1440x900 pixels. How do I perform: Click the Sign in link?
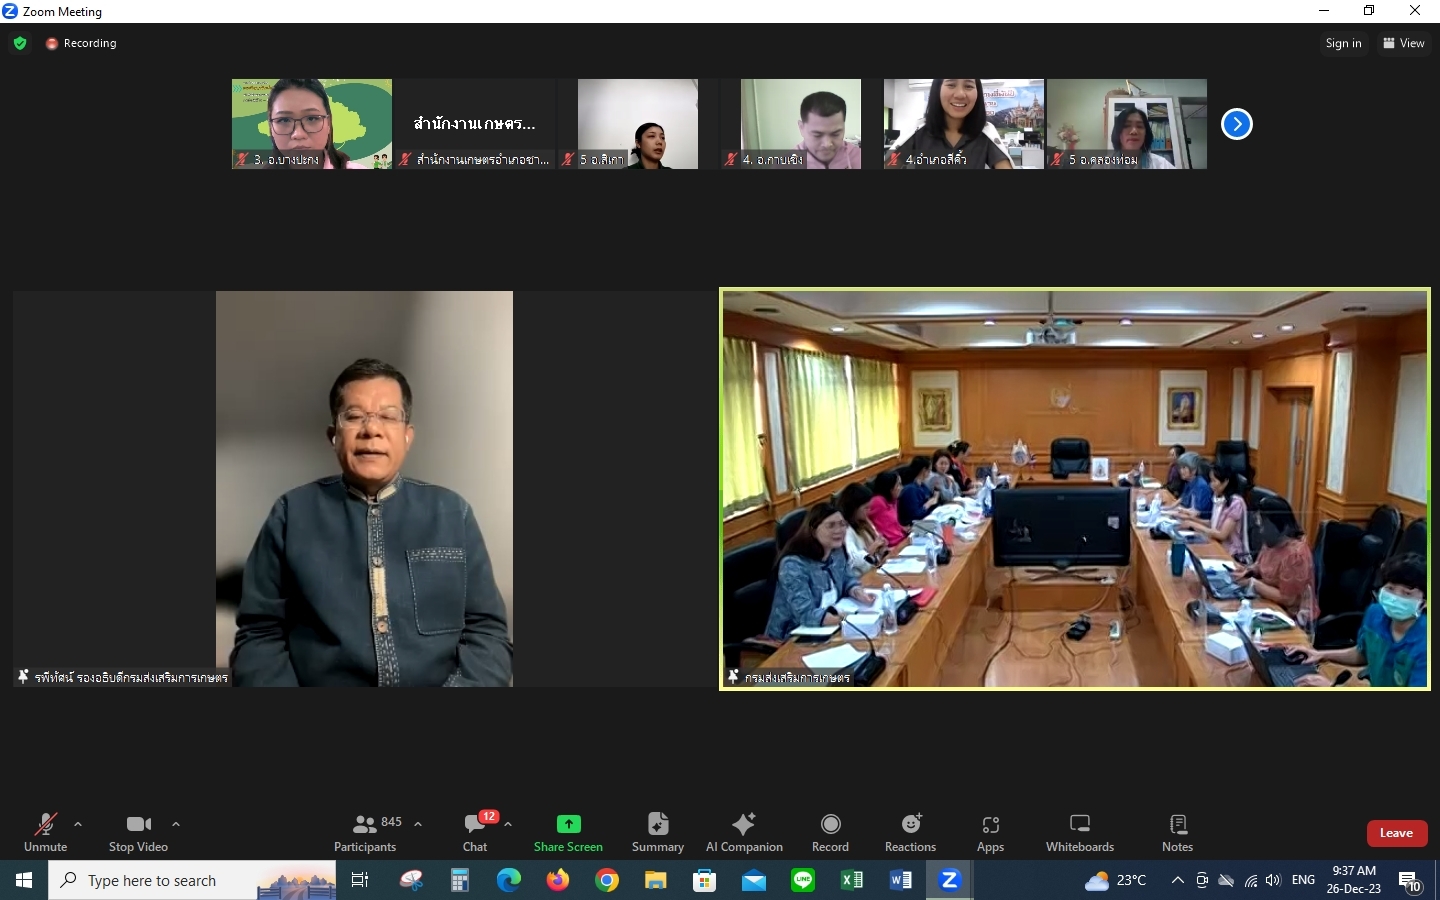[x=1343, y=43]
